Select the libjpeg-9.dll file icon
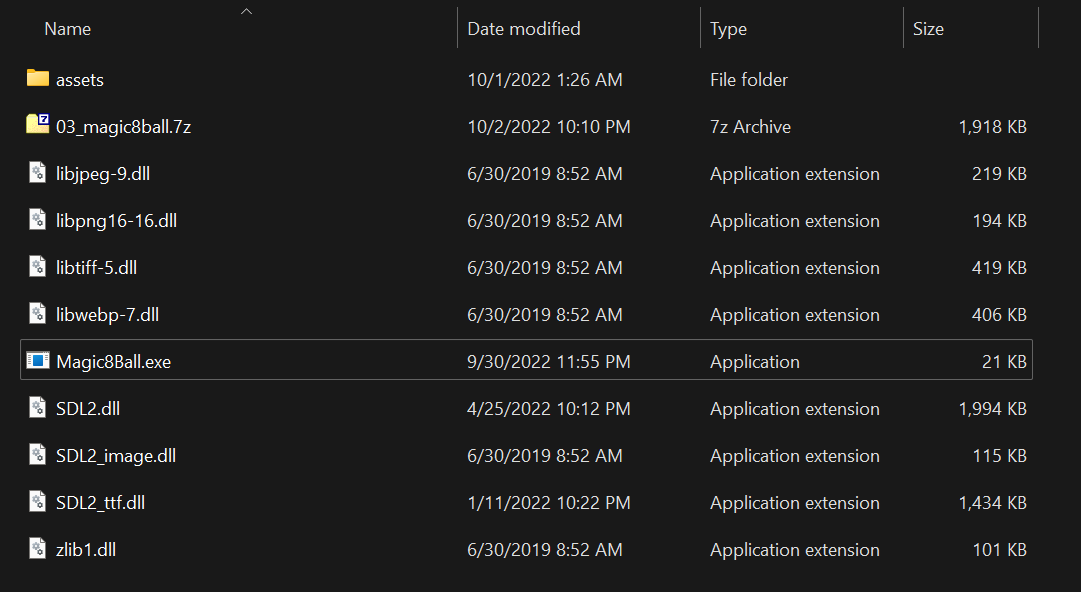 (x=37, y=173)
